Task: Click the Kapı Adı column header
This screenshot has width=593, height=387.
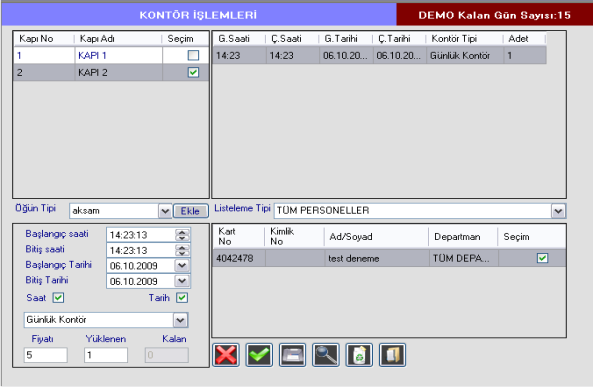Action: (x=118, y=39)
